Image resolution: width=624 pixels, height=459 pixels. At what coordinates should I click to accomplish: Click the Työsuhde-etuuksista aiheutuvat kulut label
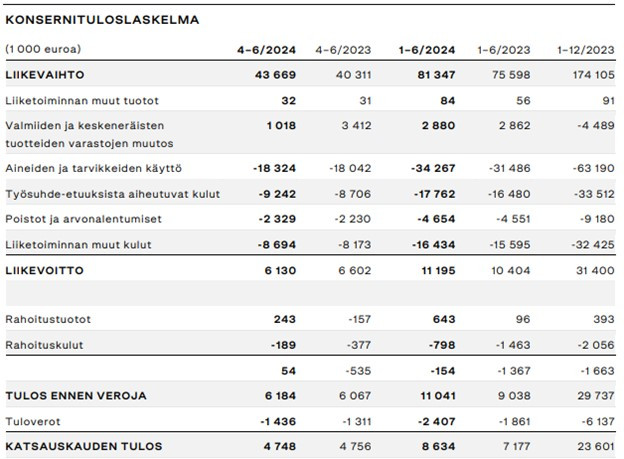pyautogui.click(x=113, y=194)
